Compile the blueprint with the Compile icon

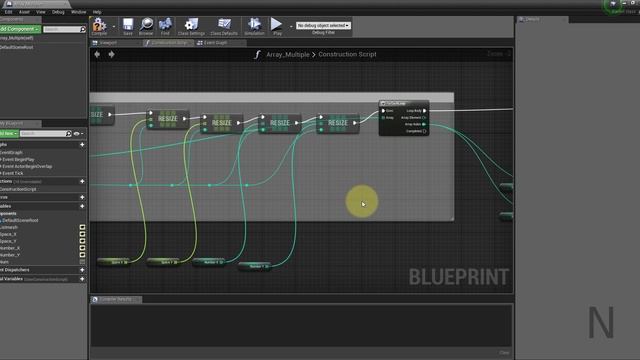99,25
